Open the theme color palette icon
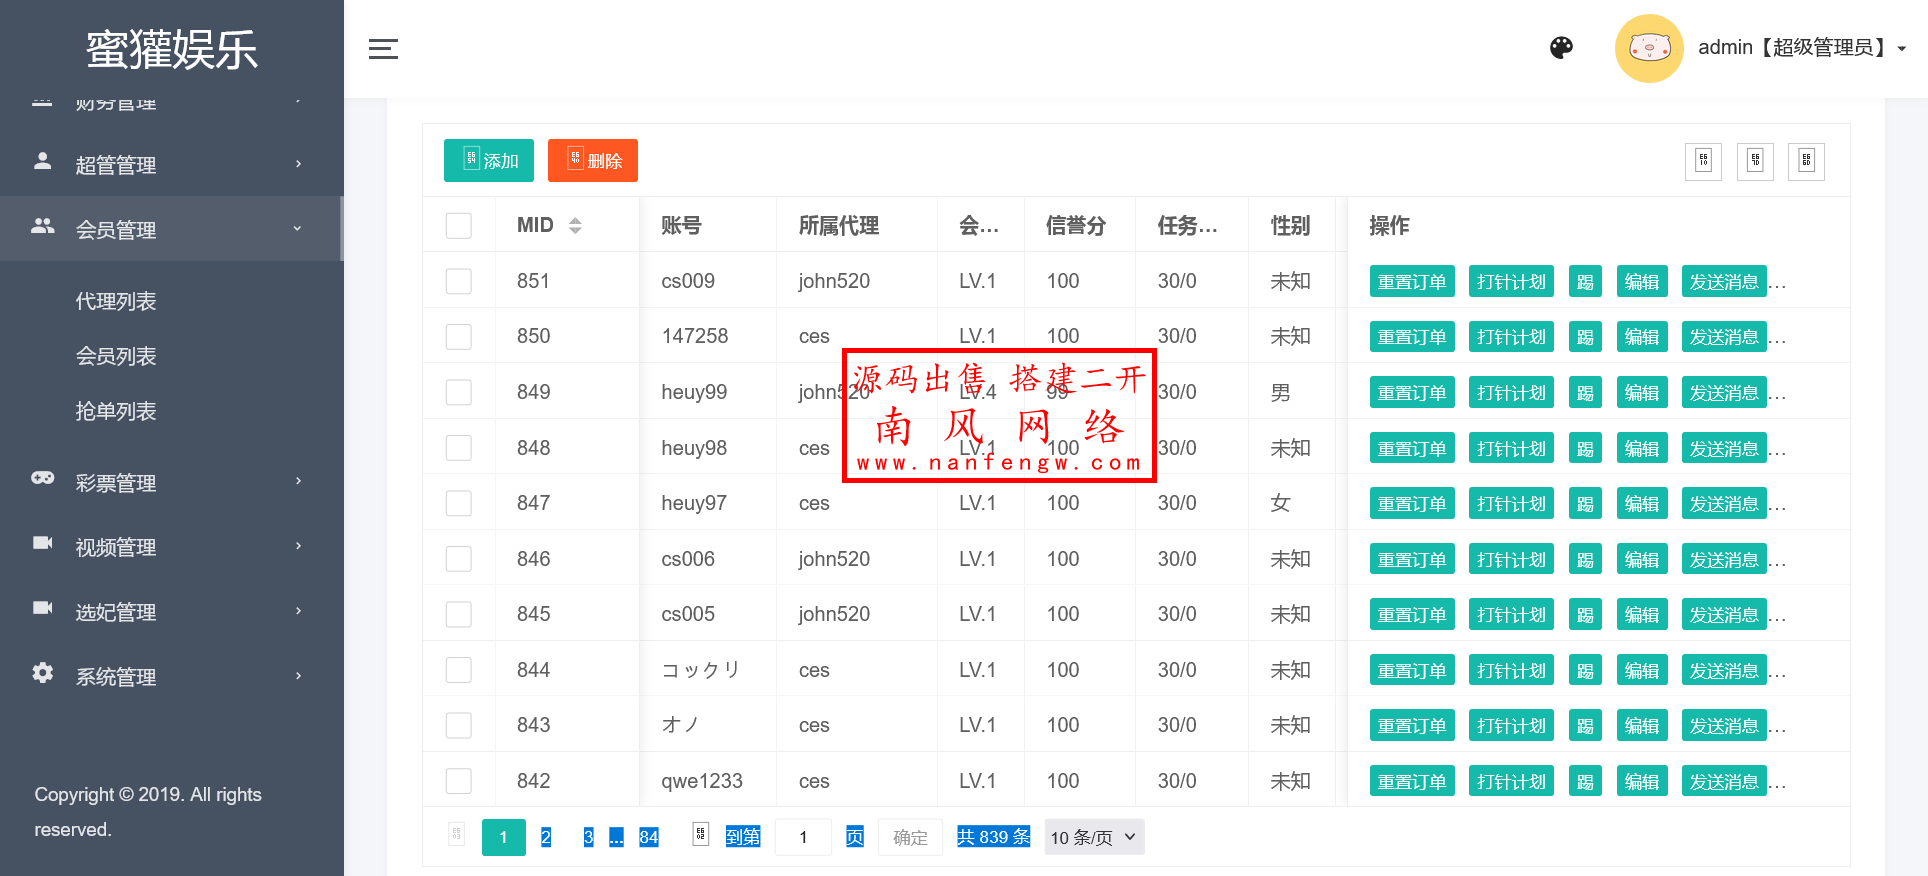The height and width of the screenshot is (876, 1928). 1561,48
